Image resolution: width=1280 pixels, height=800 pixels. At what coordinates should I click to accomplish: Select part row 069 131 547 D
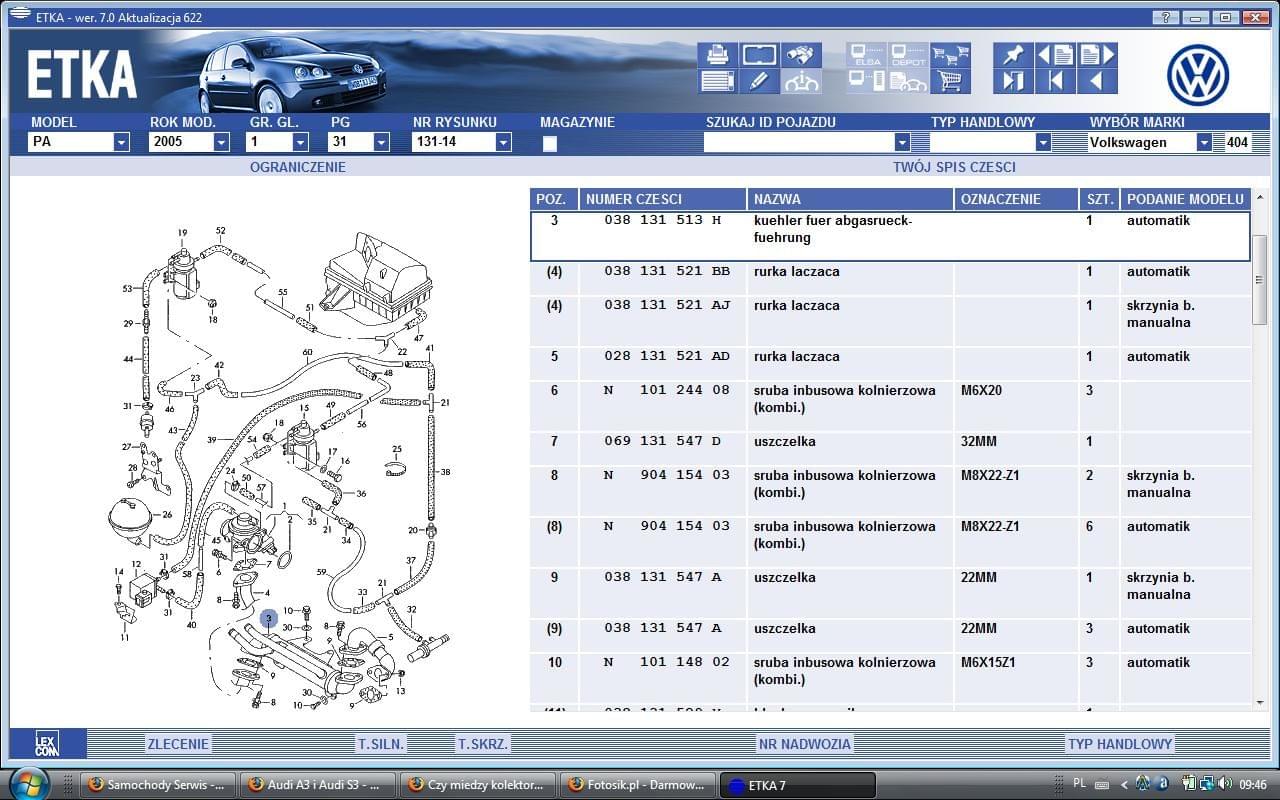(890, 449)
